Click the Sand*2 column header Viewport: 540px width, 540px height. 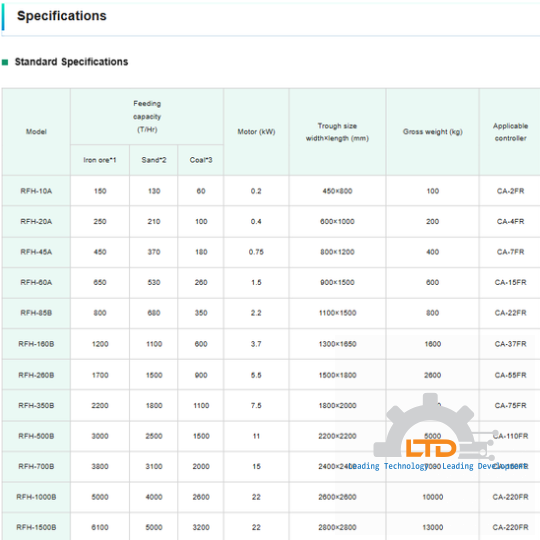pos(154,160)
